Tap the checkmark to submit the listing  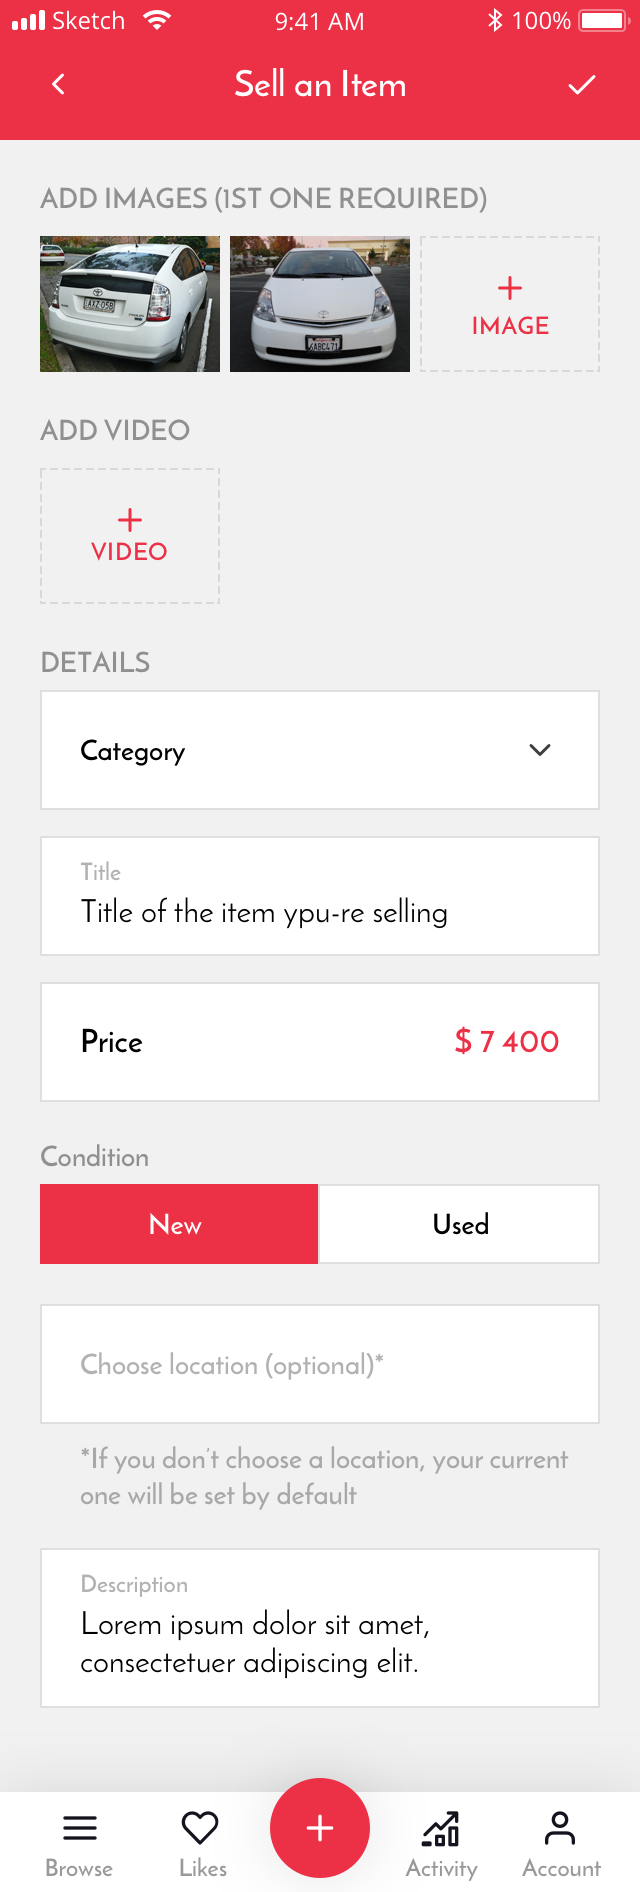(x=582, y=84)
